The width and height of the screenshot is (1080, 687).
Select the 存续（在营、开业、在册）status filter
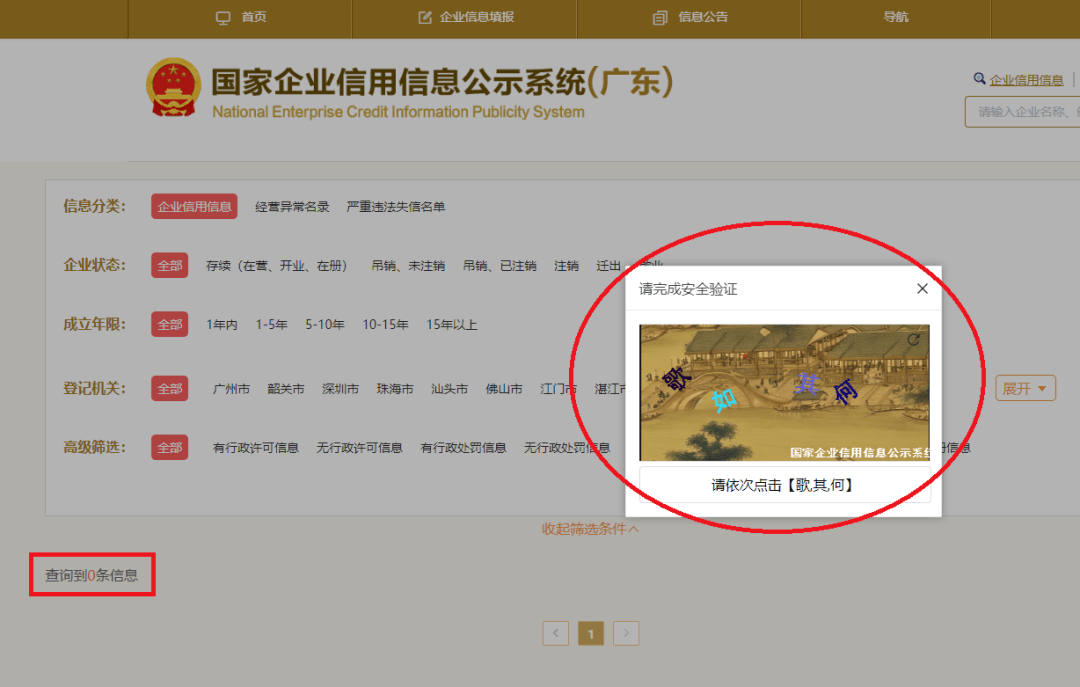click(x=277, y=265)
